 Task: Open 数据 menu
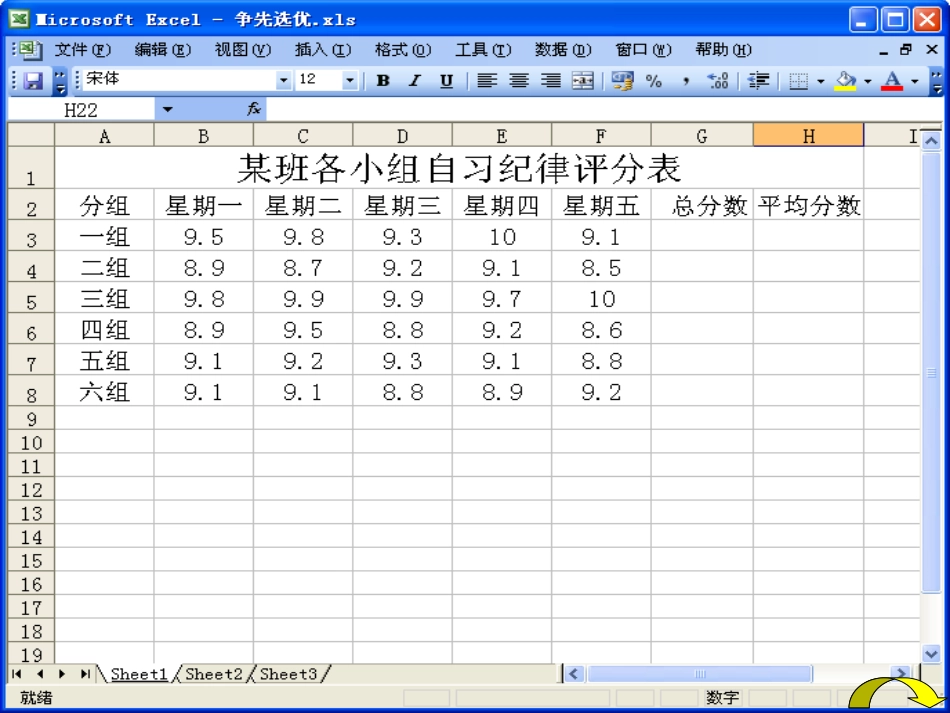tap(563, 50)
